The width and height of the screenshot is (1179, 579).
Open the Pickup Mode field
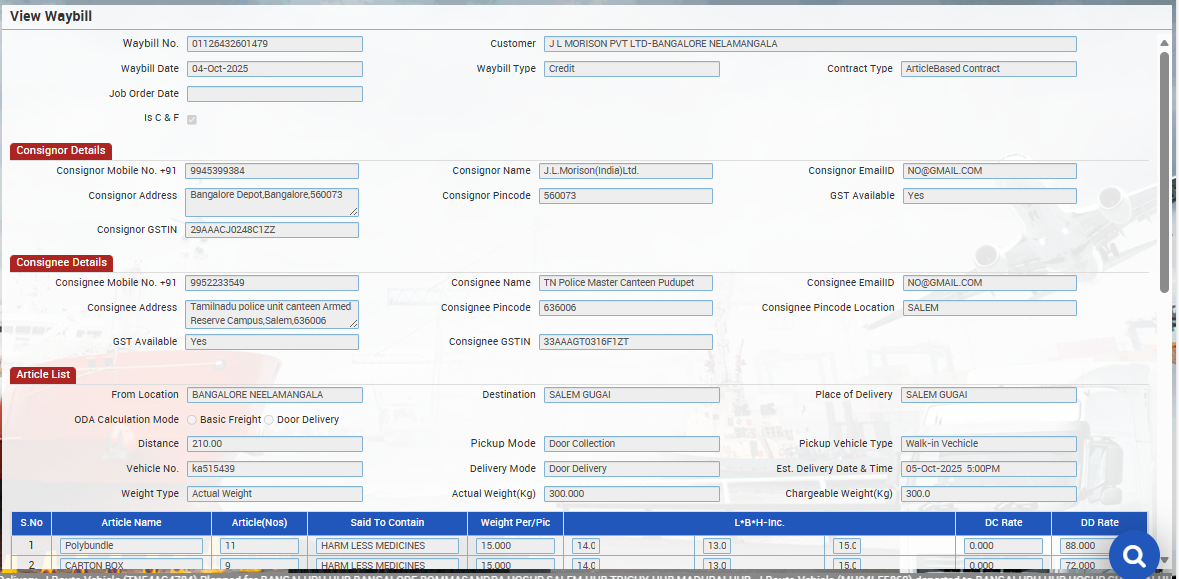click(631, 444)
